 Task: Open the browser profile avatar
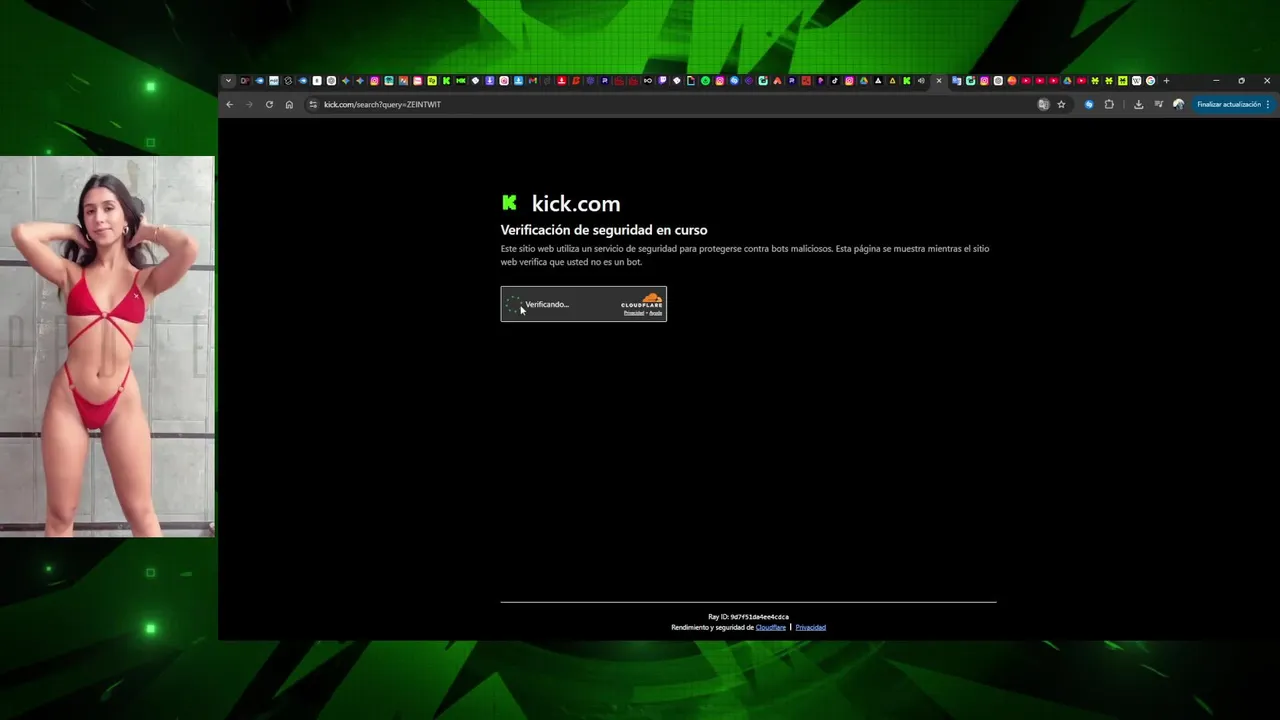click(1178, 104)
